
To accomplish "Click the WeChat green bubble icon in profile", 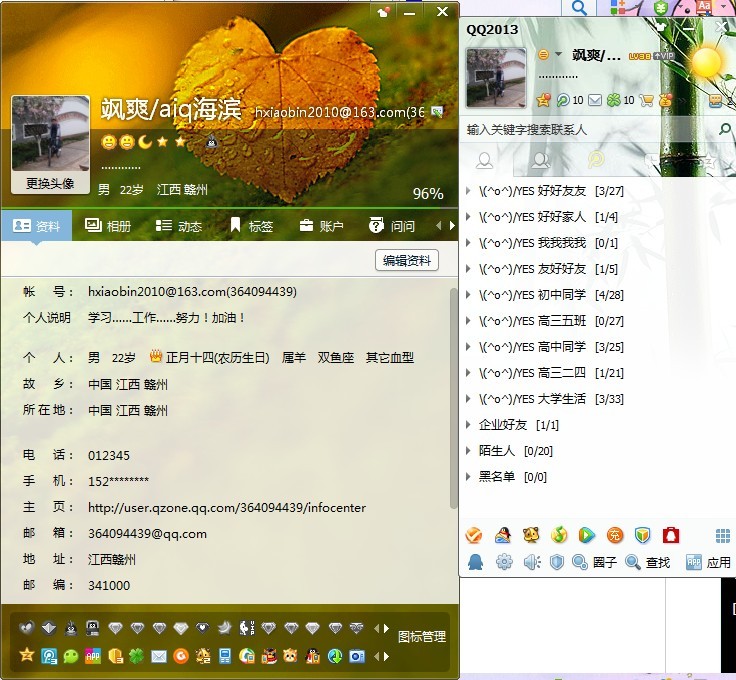I will [71, 656].
